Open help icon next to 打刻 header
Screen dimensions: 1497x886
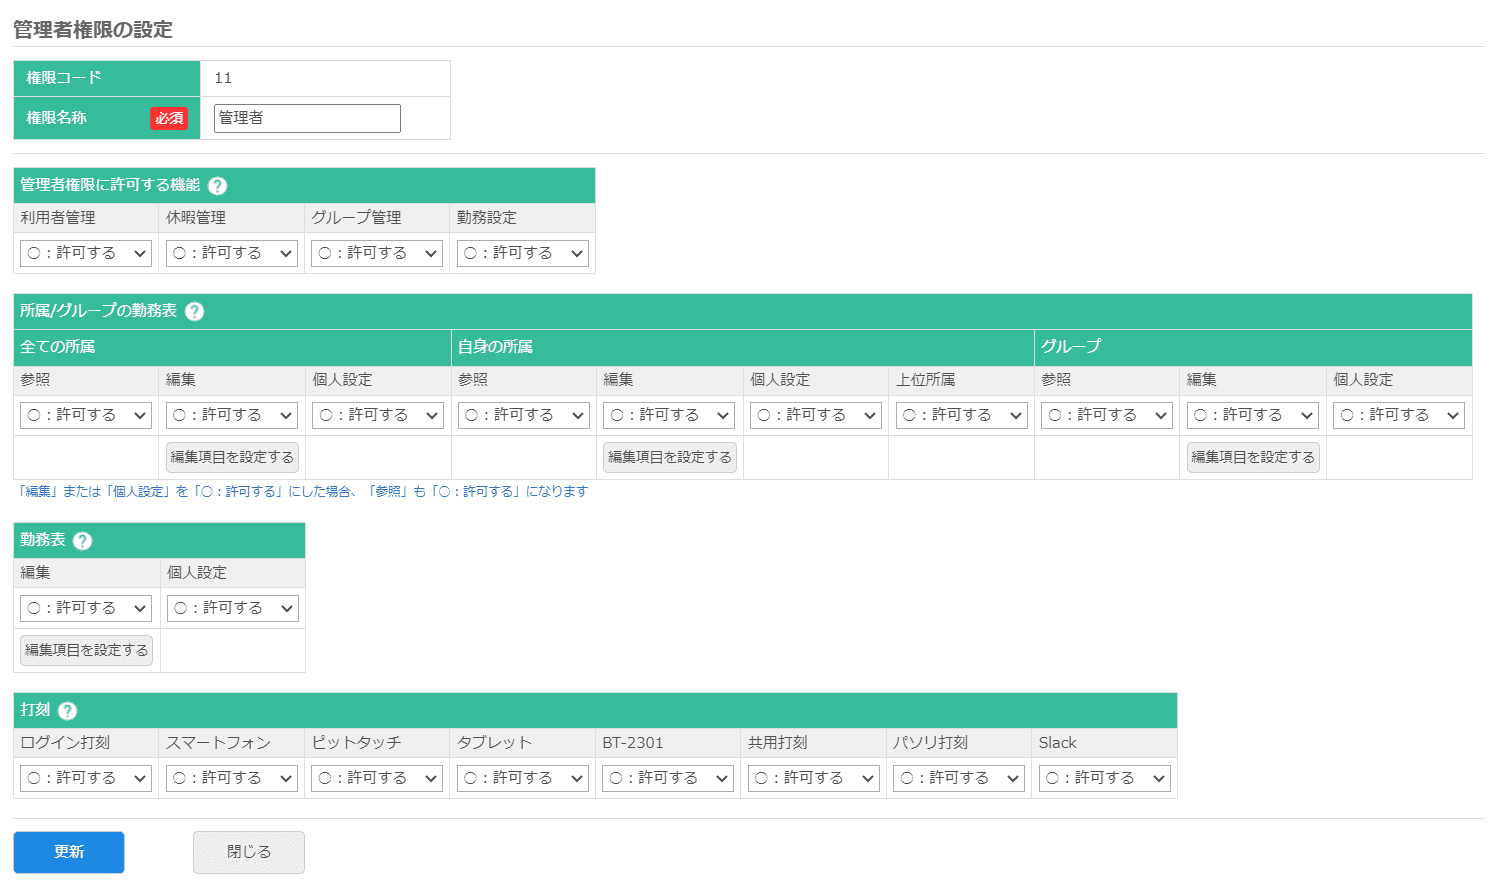point(67,711)
